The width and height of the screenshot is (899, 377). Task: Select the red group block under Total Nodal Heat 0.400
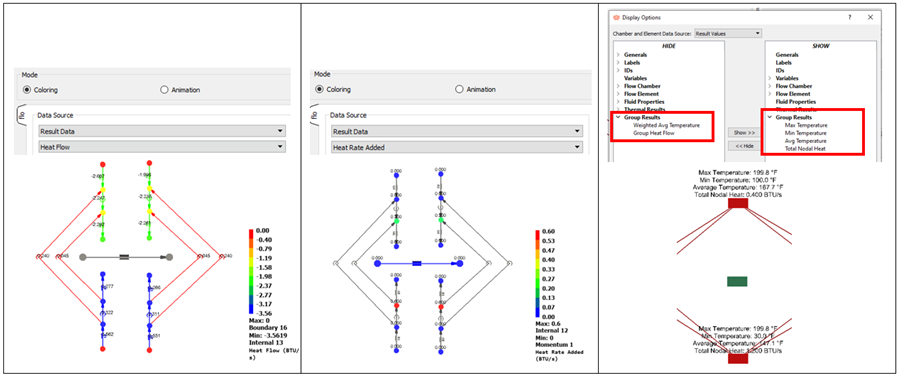(x=737, y=203)
